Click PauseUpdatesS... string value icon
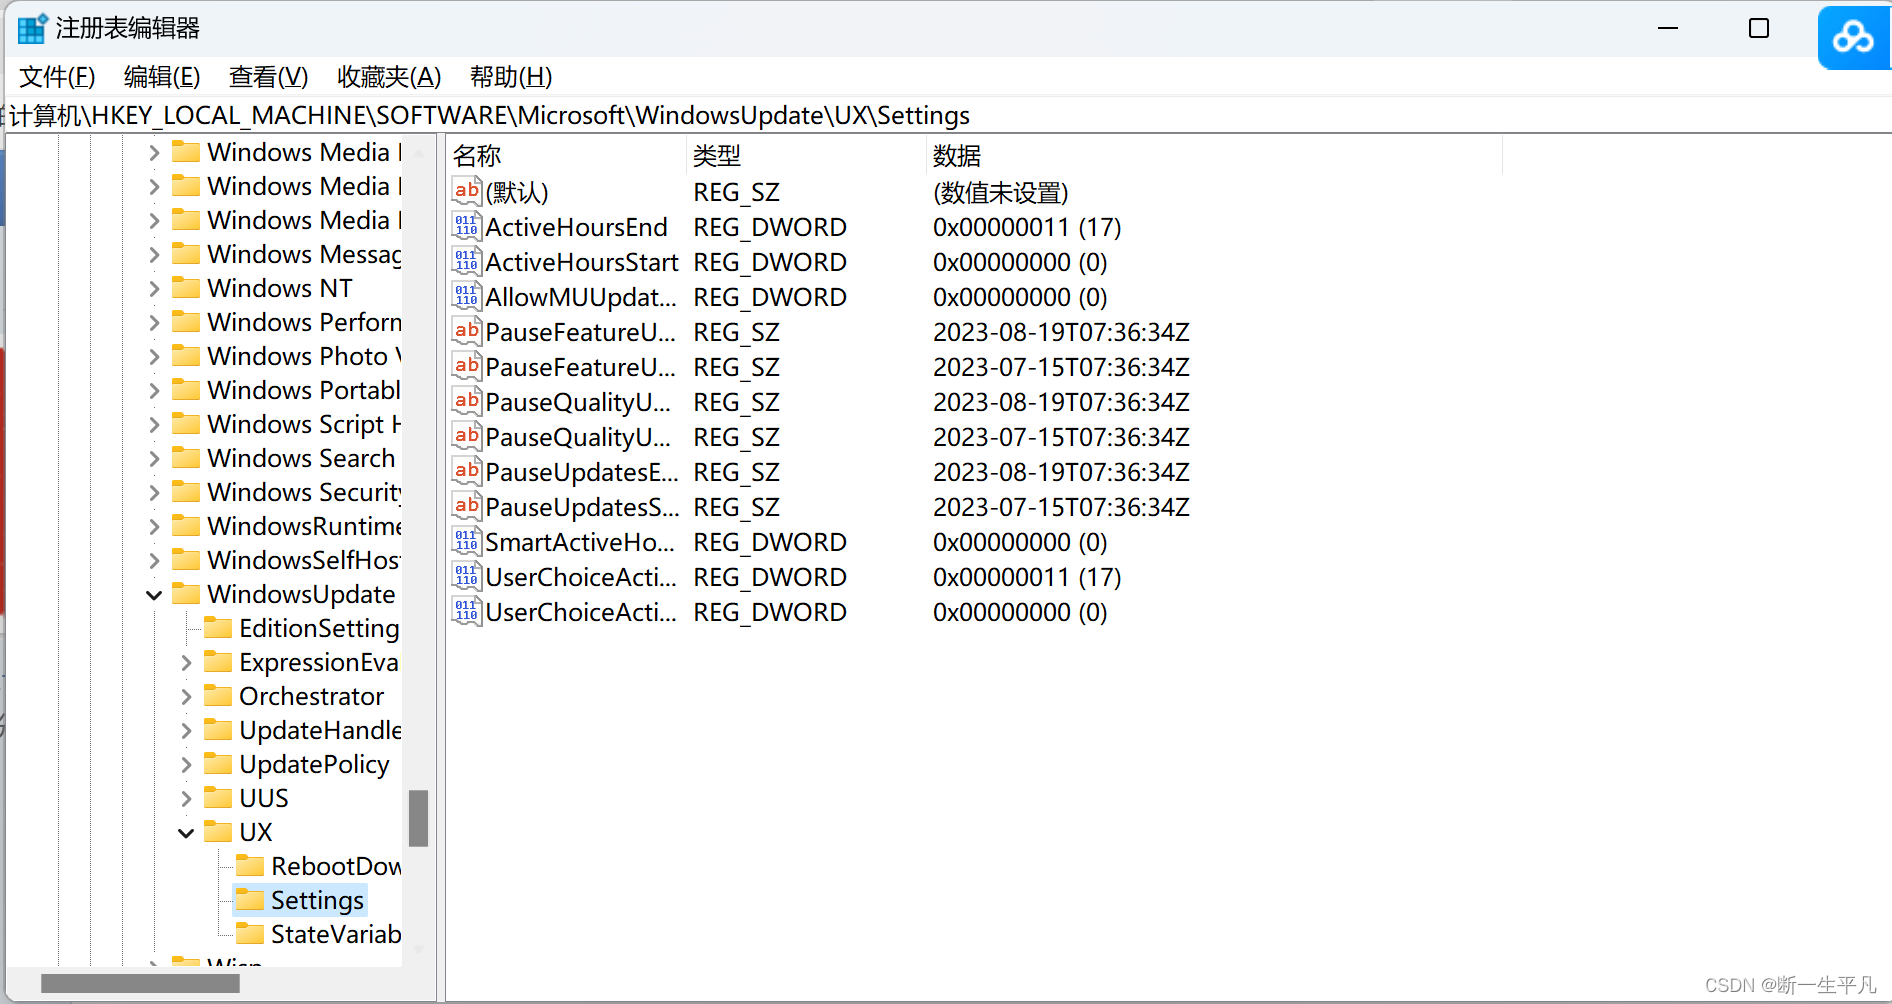The height and width of the screenshot is (1004, 1892). point(467,507)
